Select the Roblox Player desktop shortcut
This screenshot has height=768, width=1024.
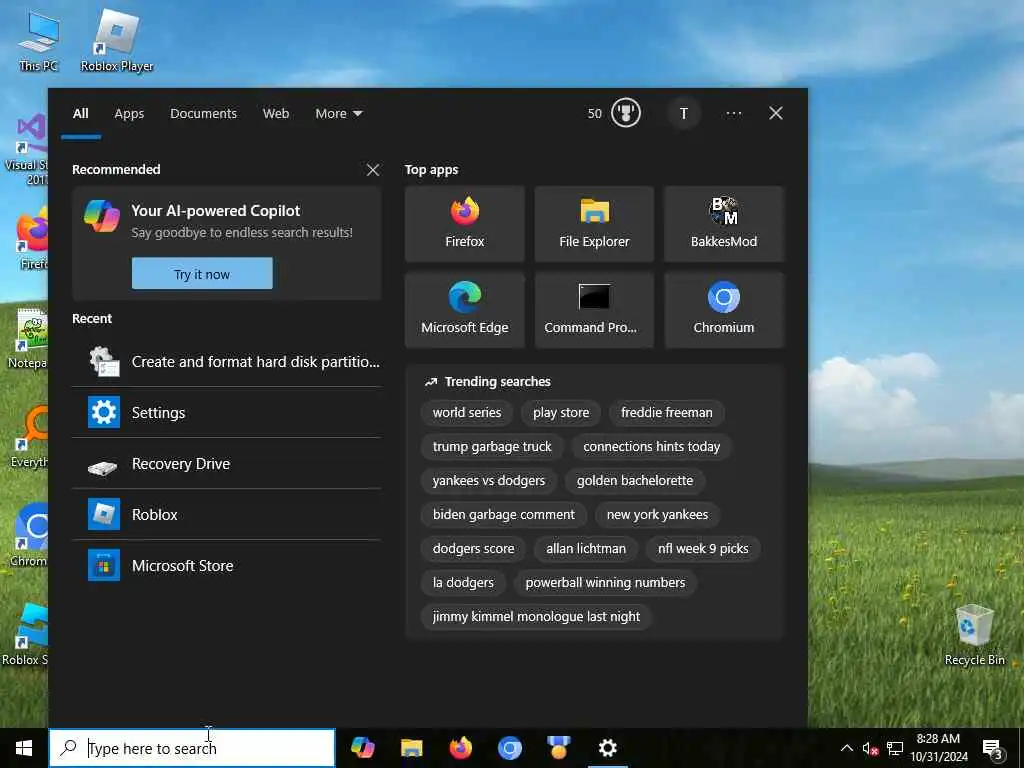point(117,40)
